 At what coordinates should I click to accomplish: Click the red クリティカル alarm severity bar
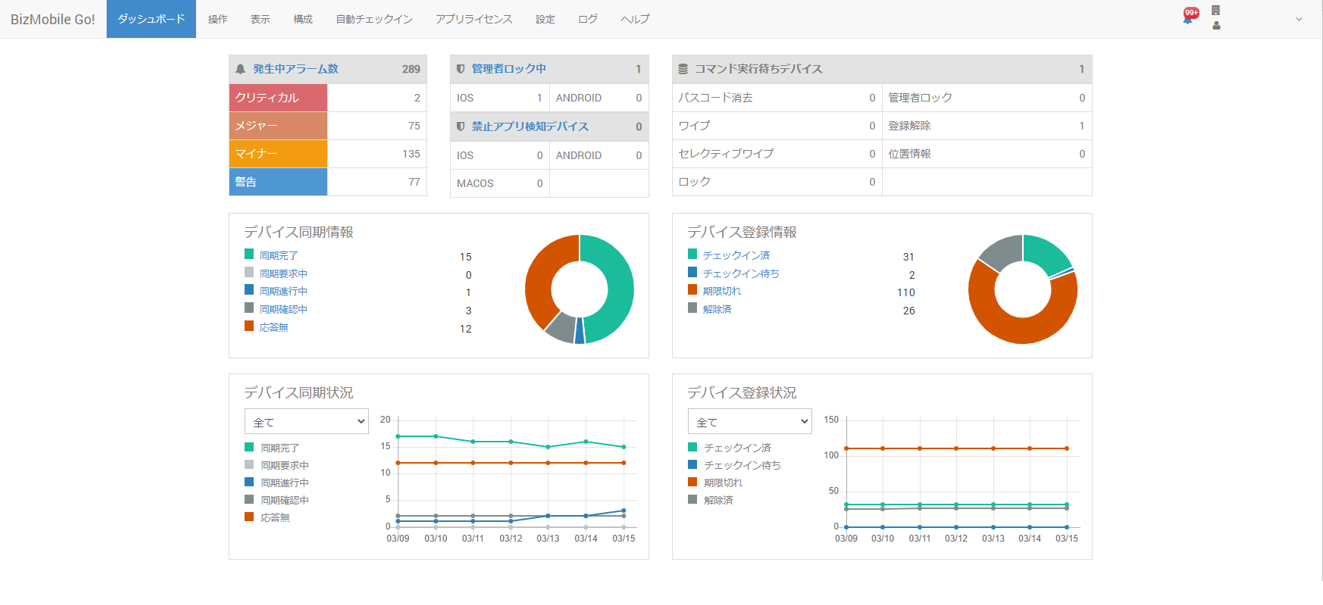click(278, 98)
